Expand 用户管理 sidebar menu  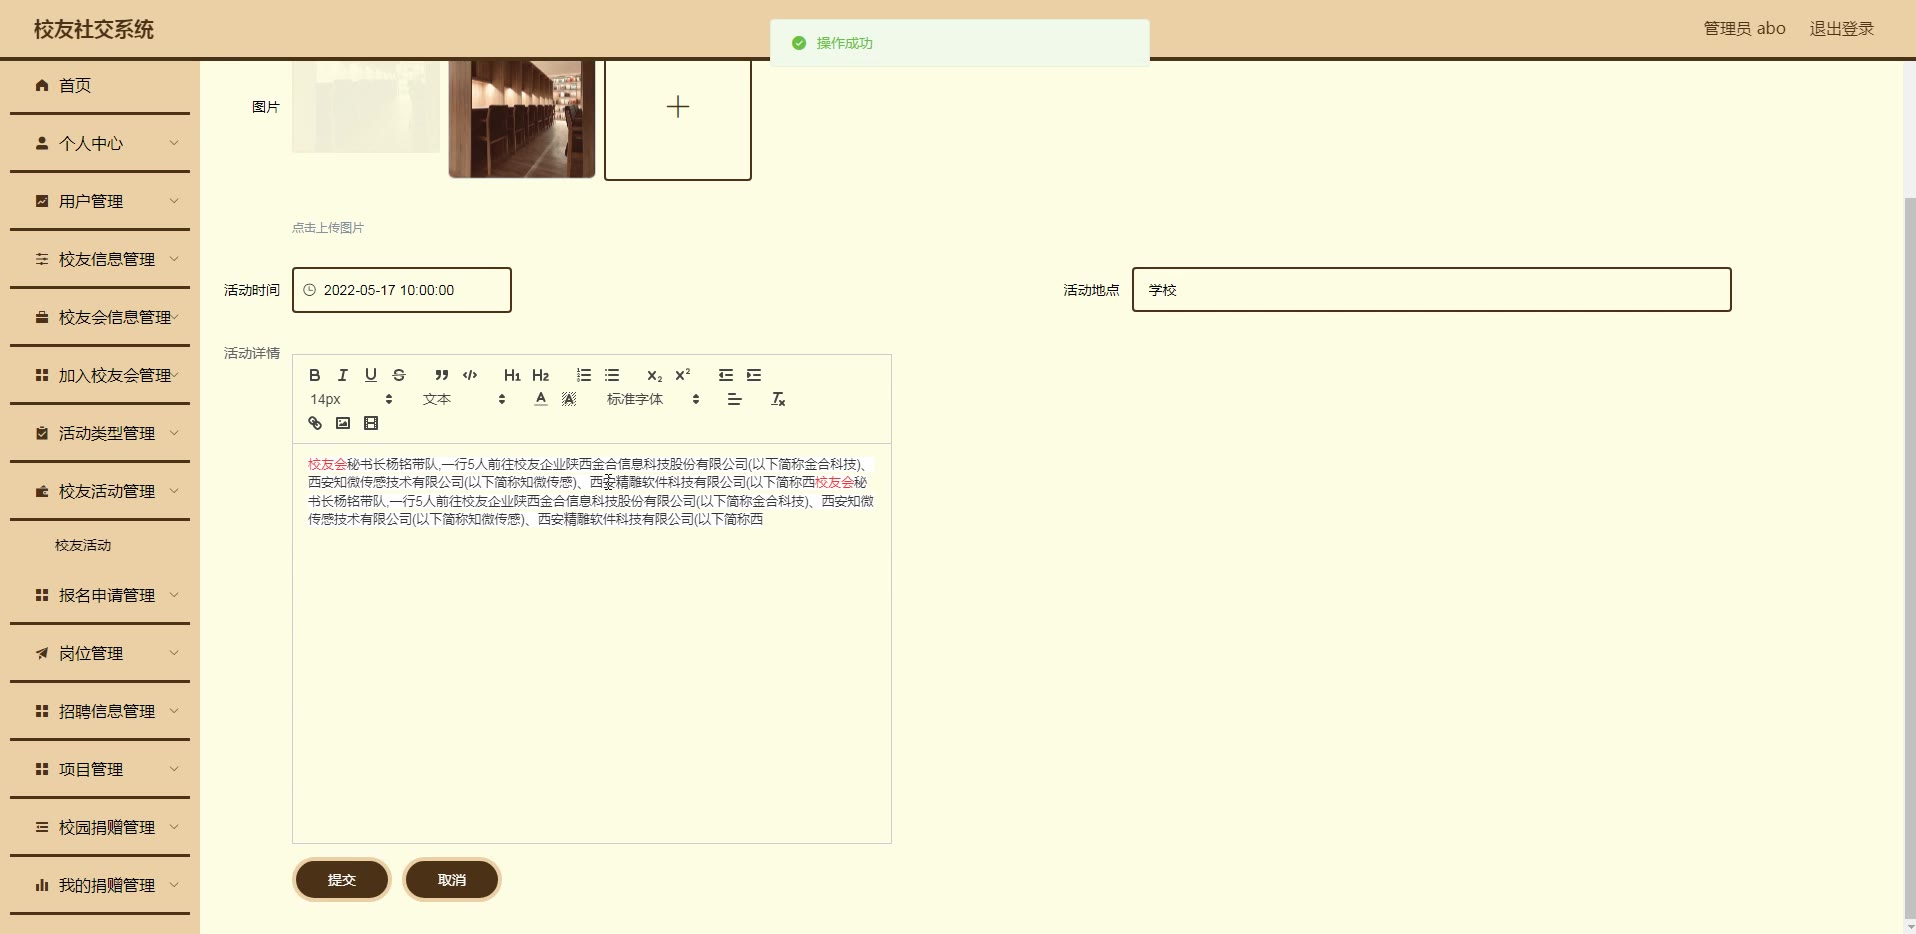[100, 202]
